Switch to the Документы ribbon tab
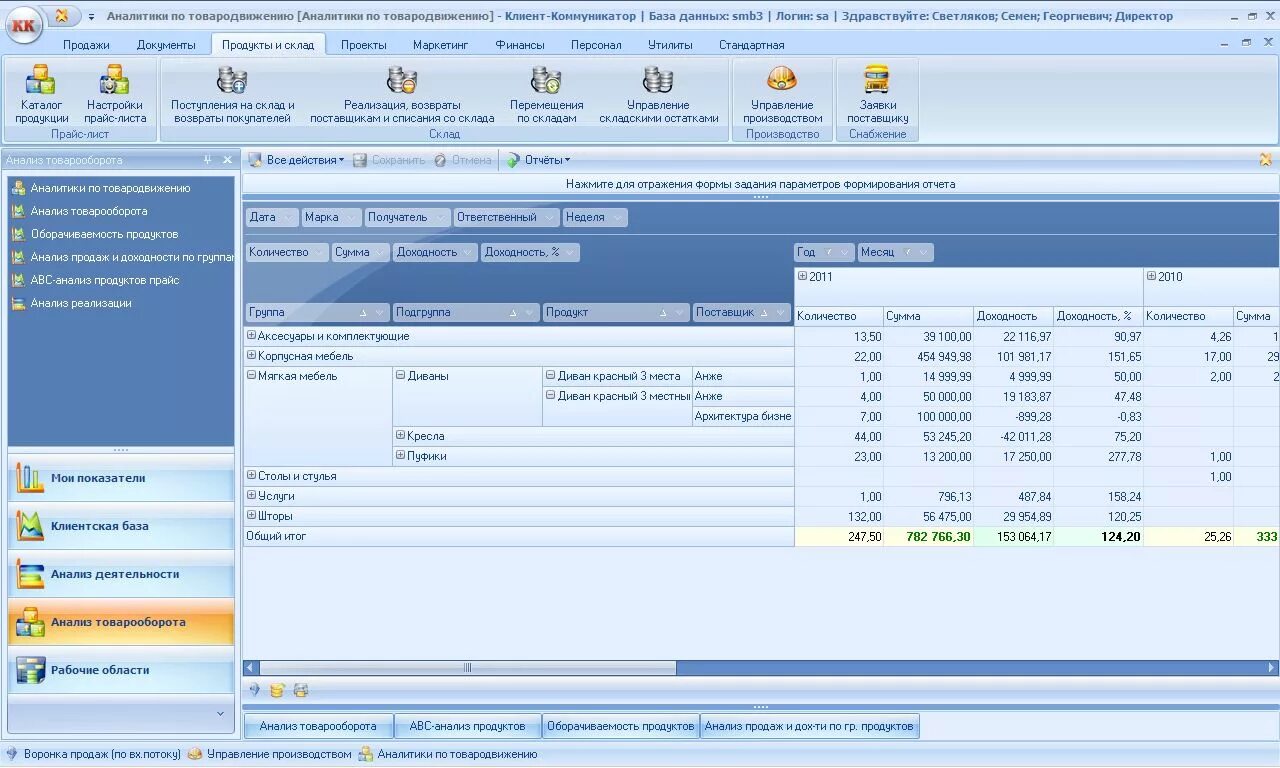The width and height of the screenshot is (1280, 768). click(166, 45)
